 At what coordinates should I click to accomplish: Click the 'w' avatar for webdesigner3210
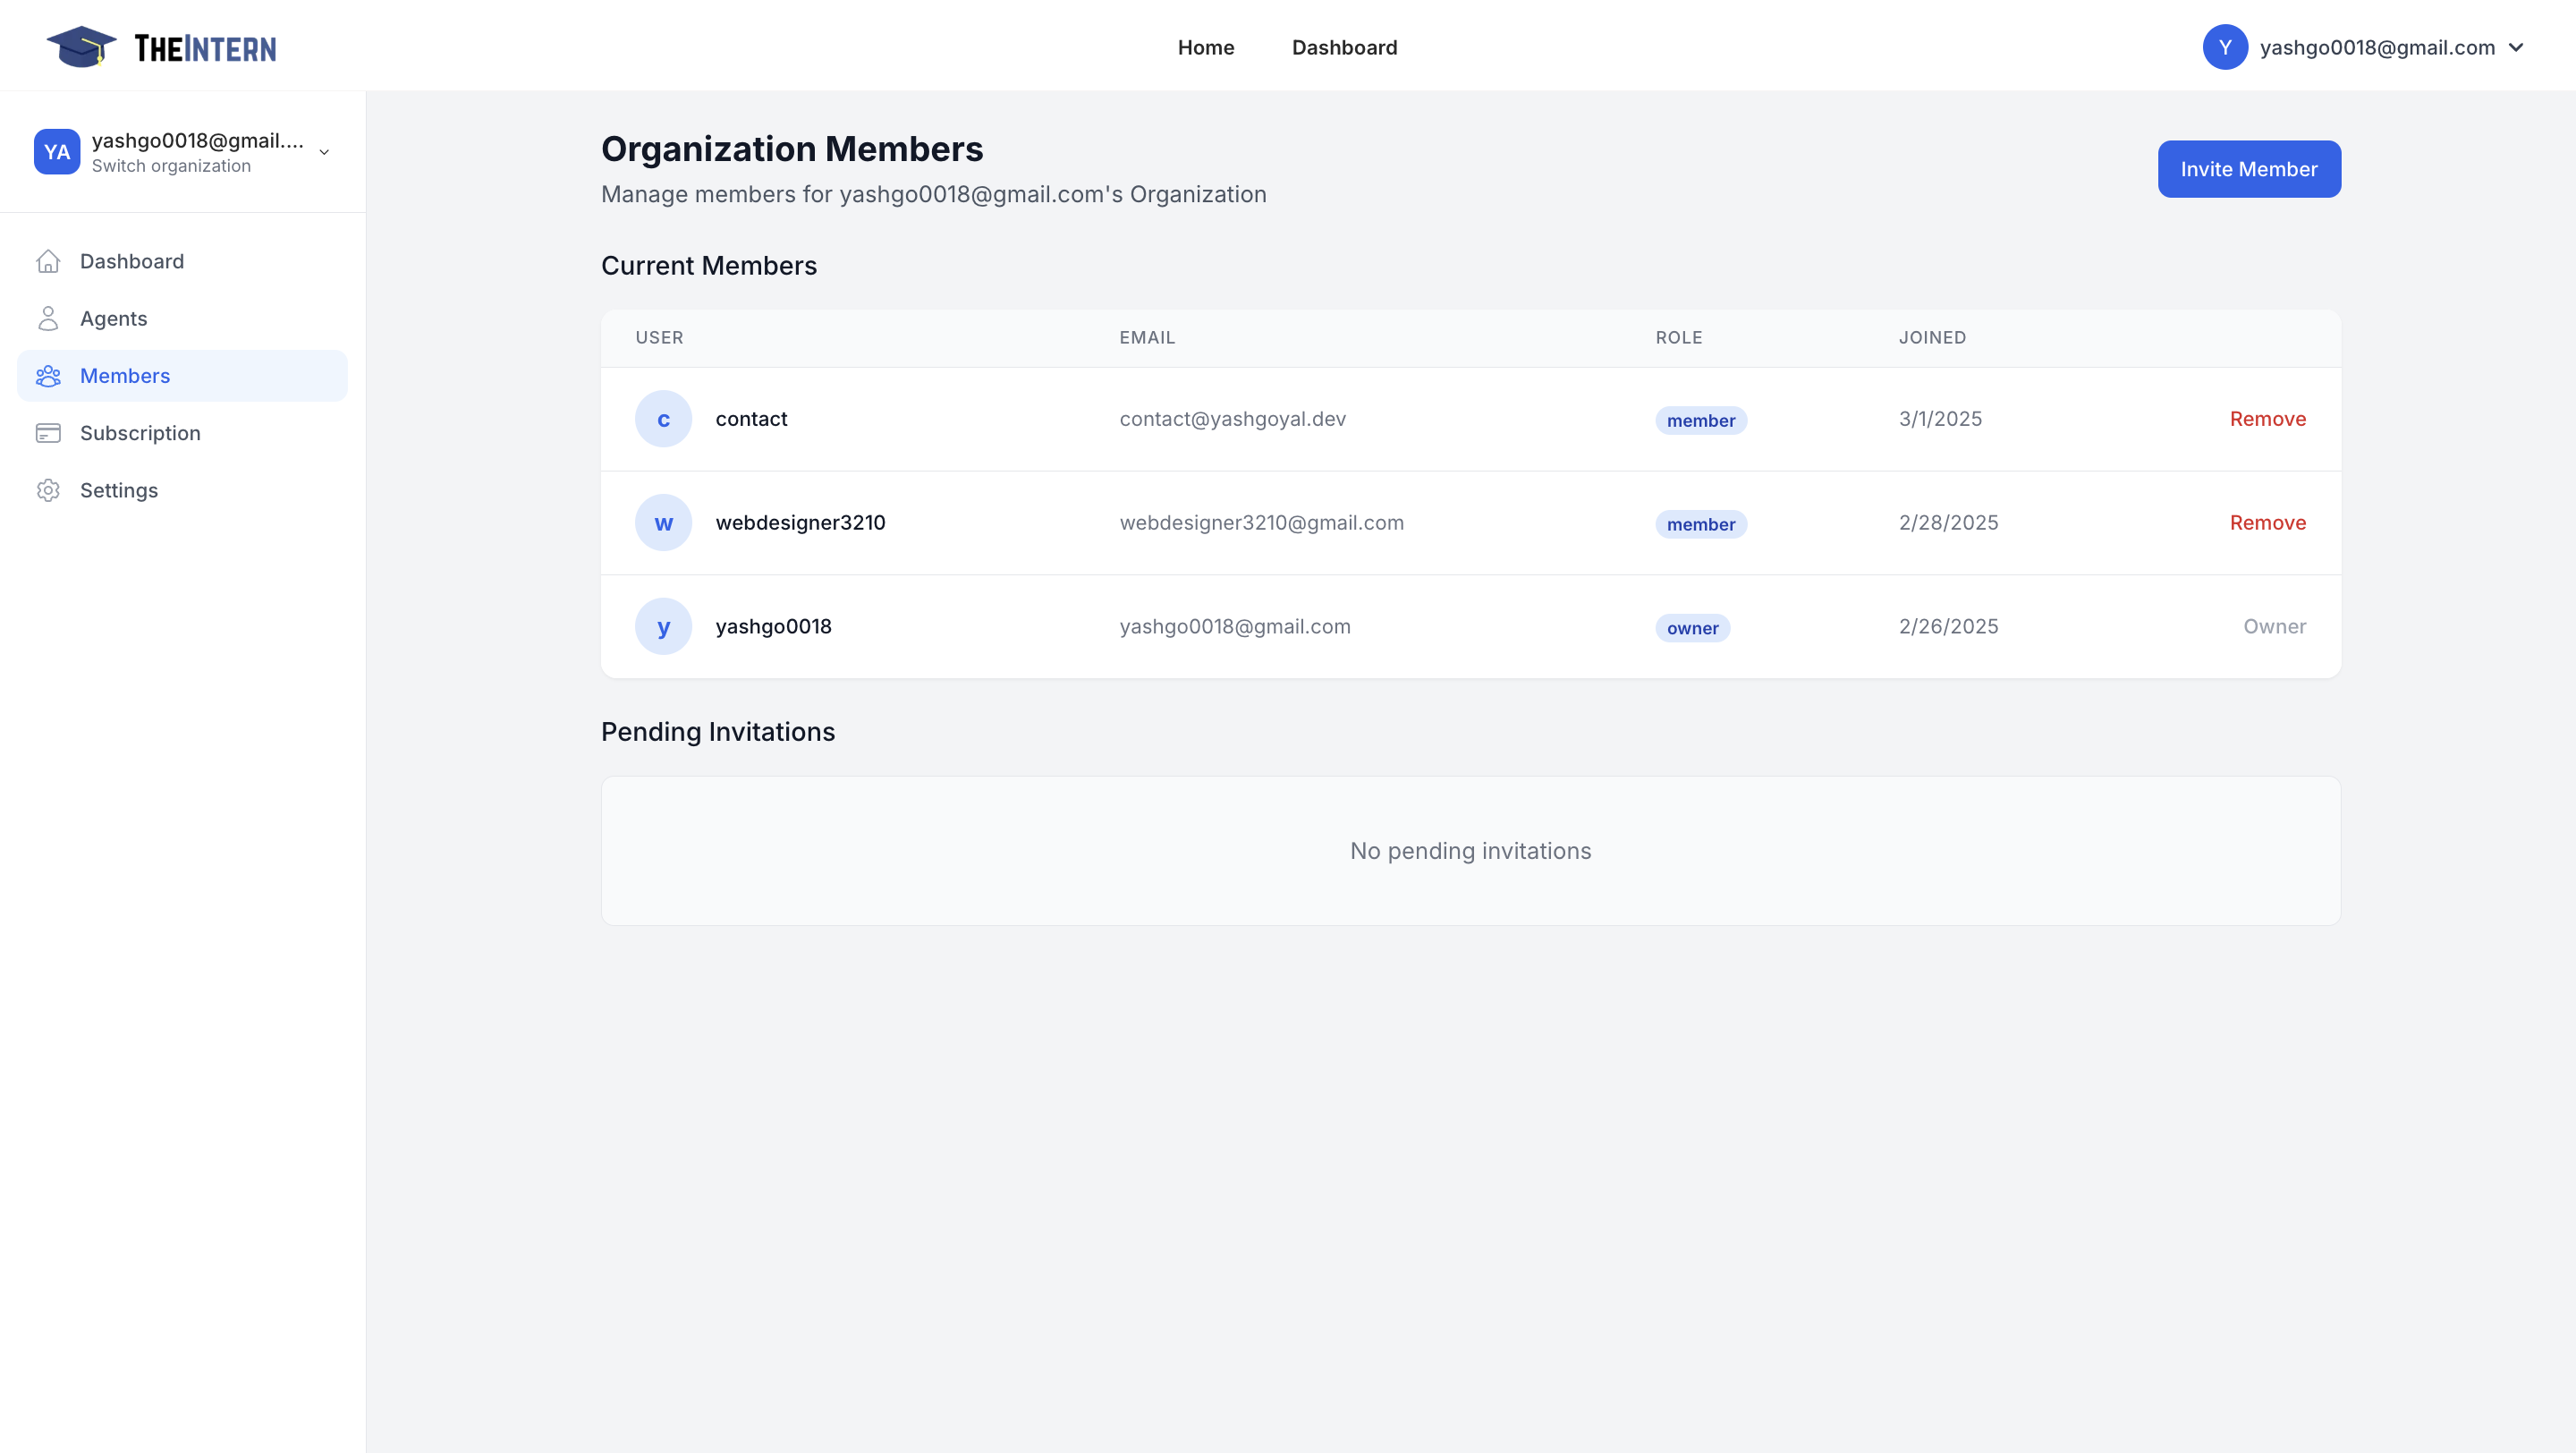[x=663, y=522]
